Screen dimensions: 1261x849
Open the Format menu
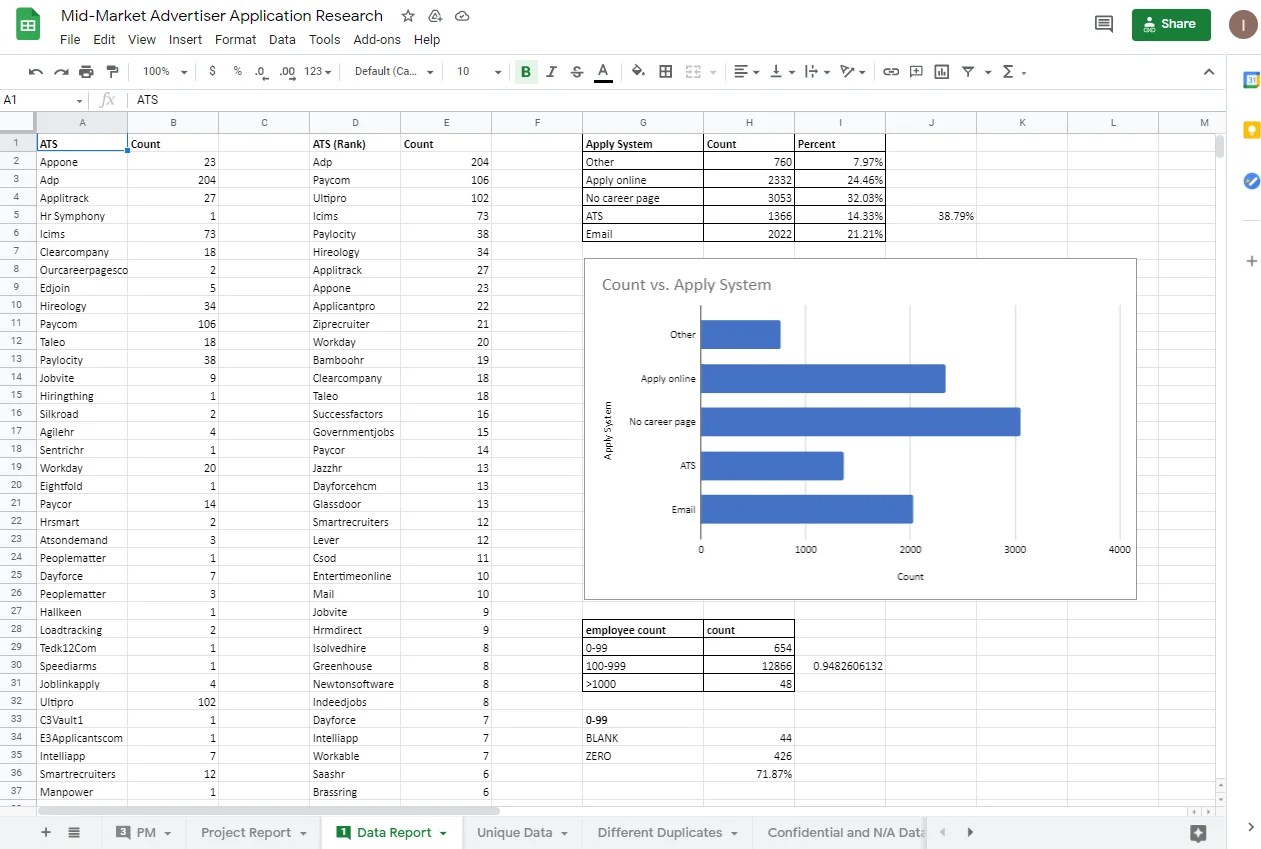click(x=235, y=40)
